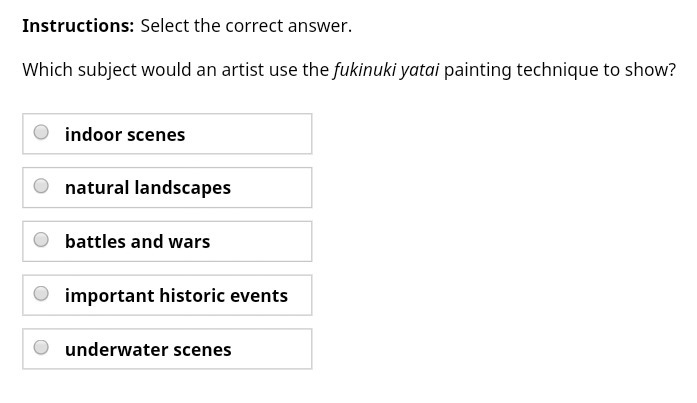Click empty space inside 'natural landscapes' box

click(x=275, y=188)
